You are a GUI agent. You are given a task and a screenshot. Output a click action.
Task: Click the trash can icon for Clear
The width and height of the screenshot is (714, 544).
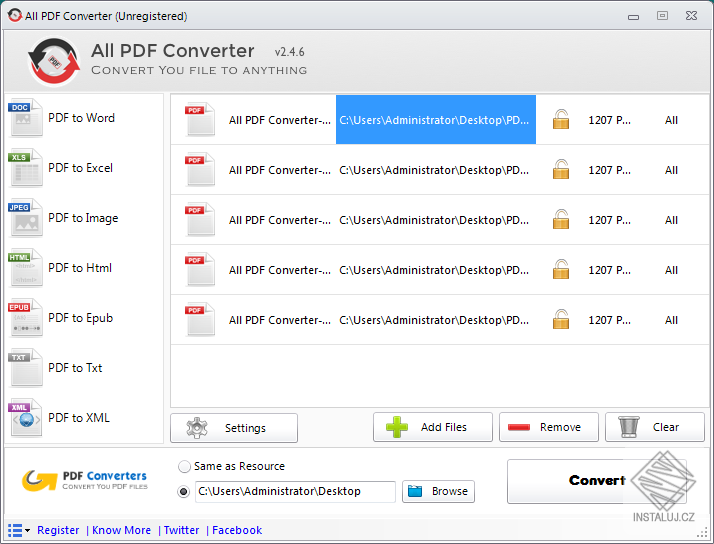point(628,427)
